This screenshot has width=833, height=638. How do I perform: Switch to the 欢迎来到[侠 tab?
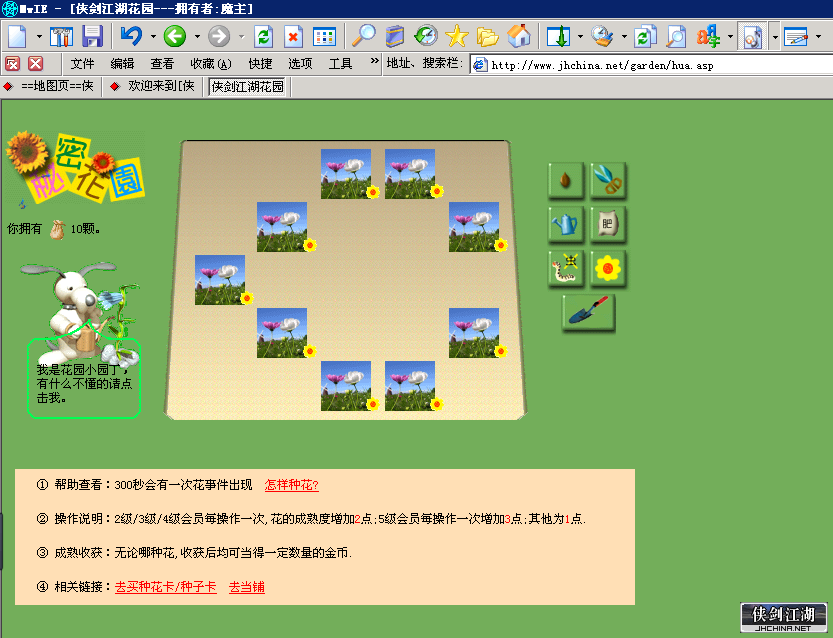pyautogui.click(x=153, y=86)
